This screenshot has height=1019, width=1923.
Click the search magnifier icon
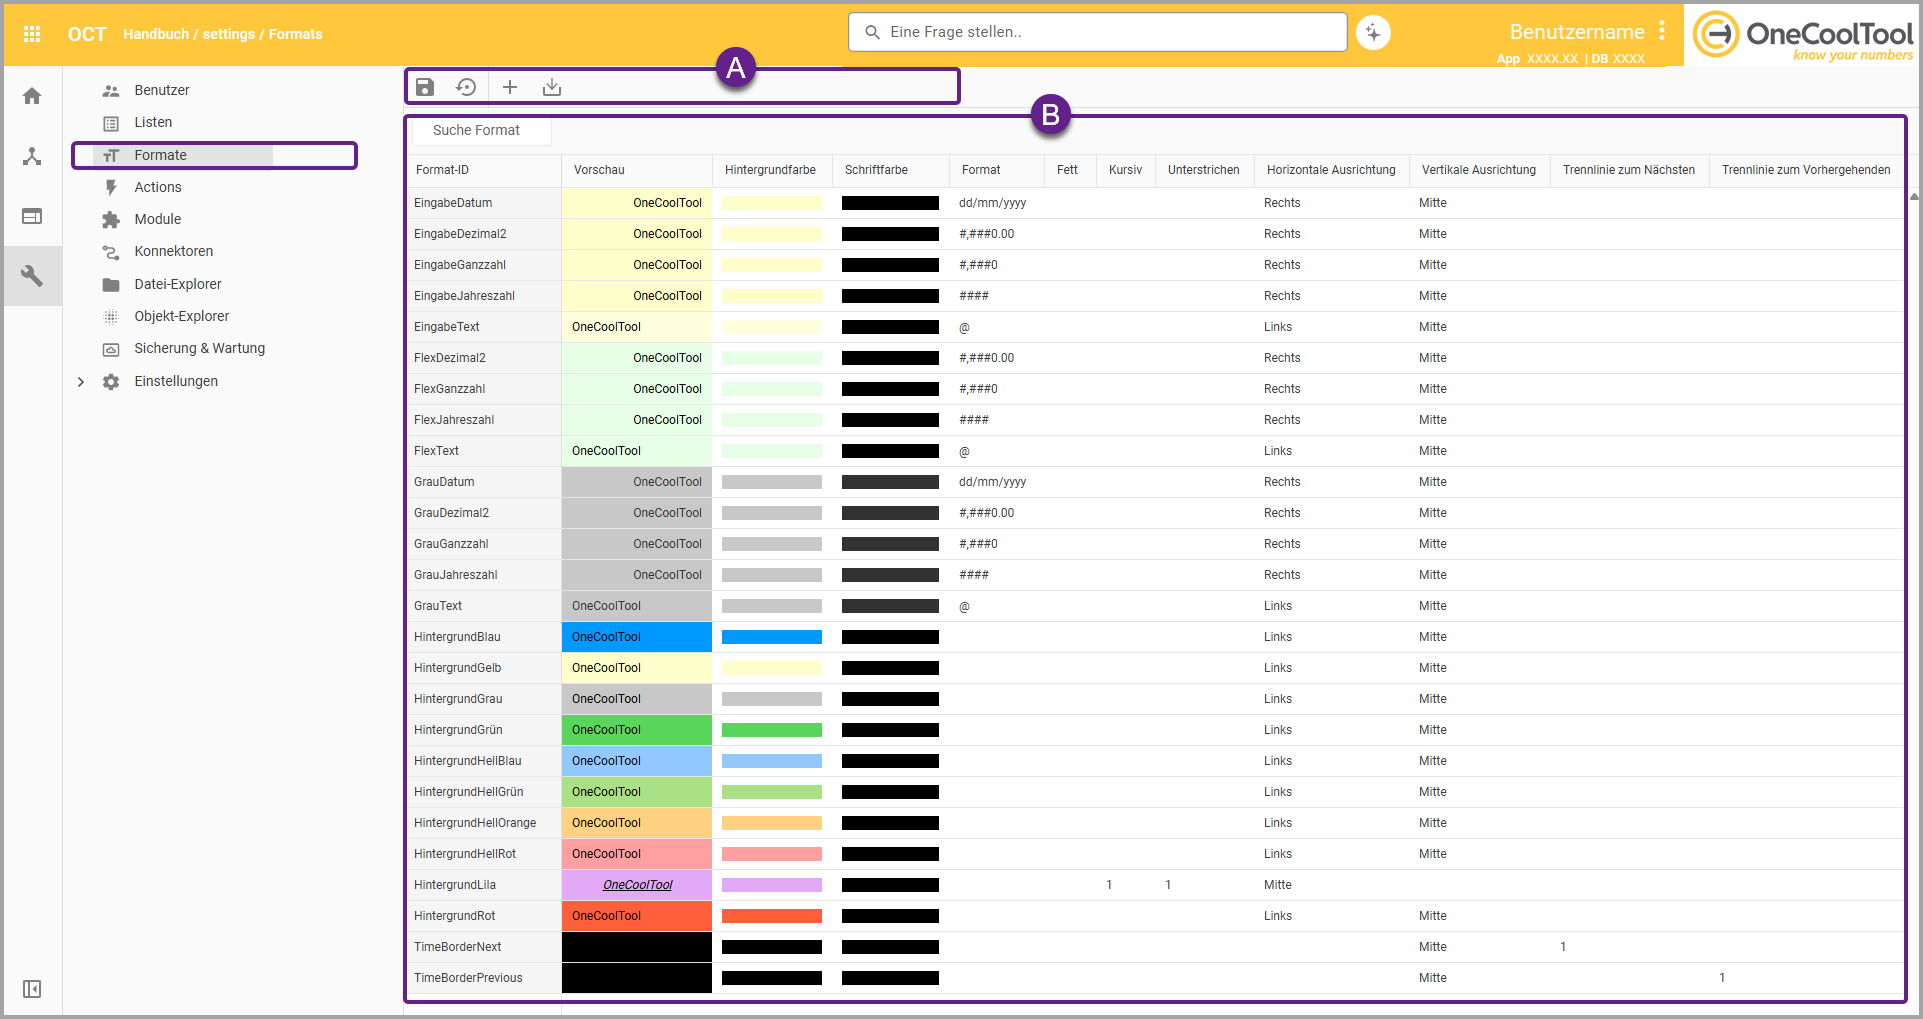click(872, 32)
